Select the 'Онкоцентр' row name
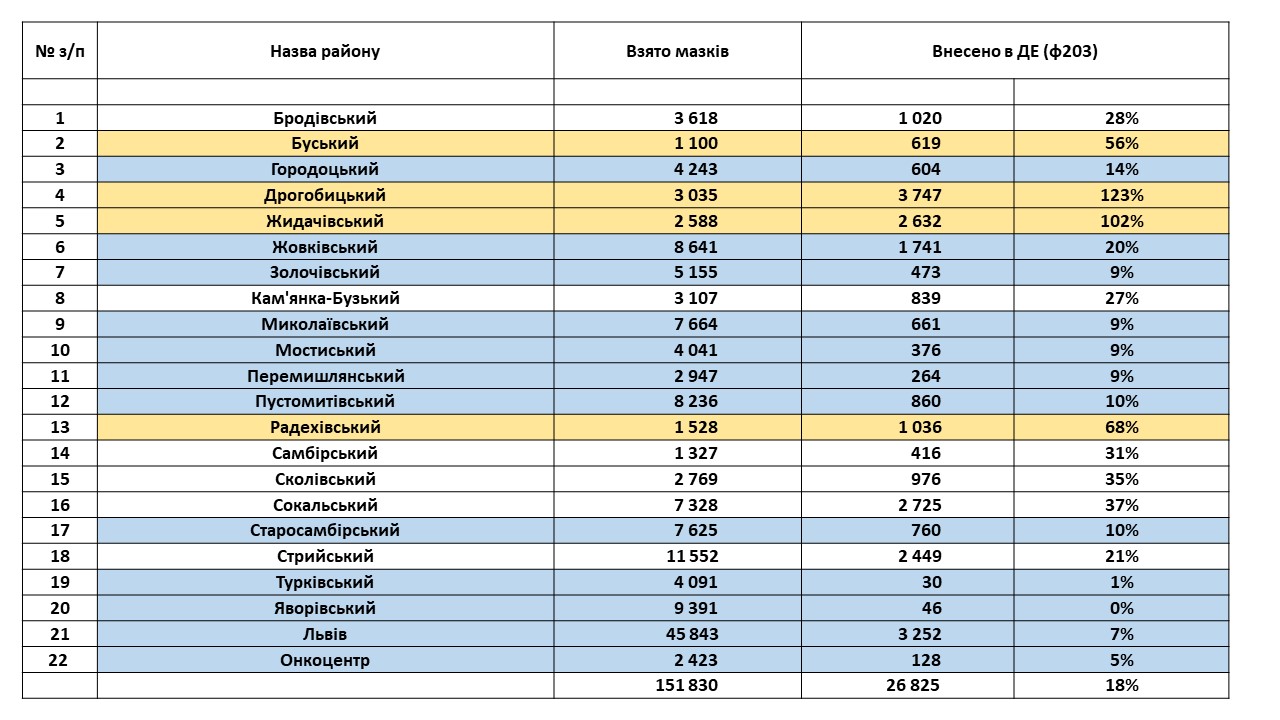The height and width of the screenshot is (720, 1280). pyautogui.click(x=325, y=660)
